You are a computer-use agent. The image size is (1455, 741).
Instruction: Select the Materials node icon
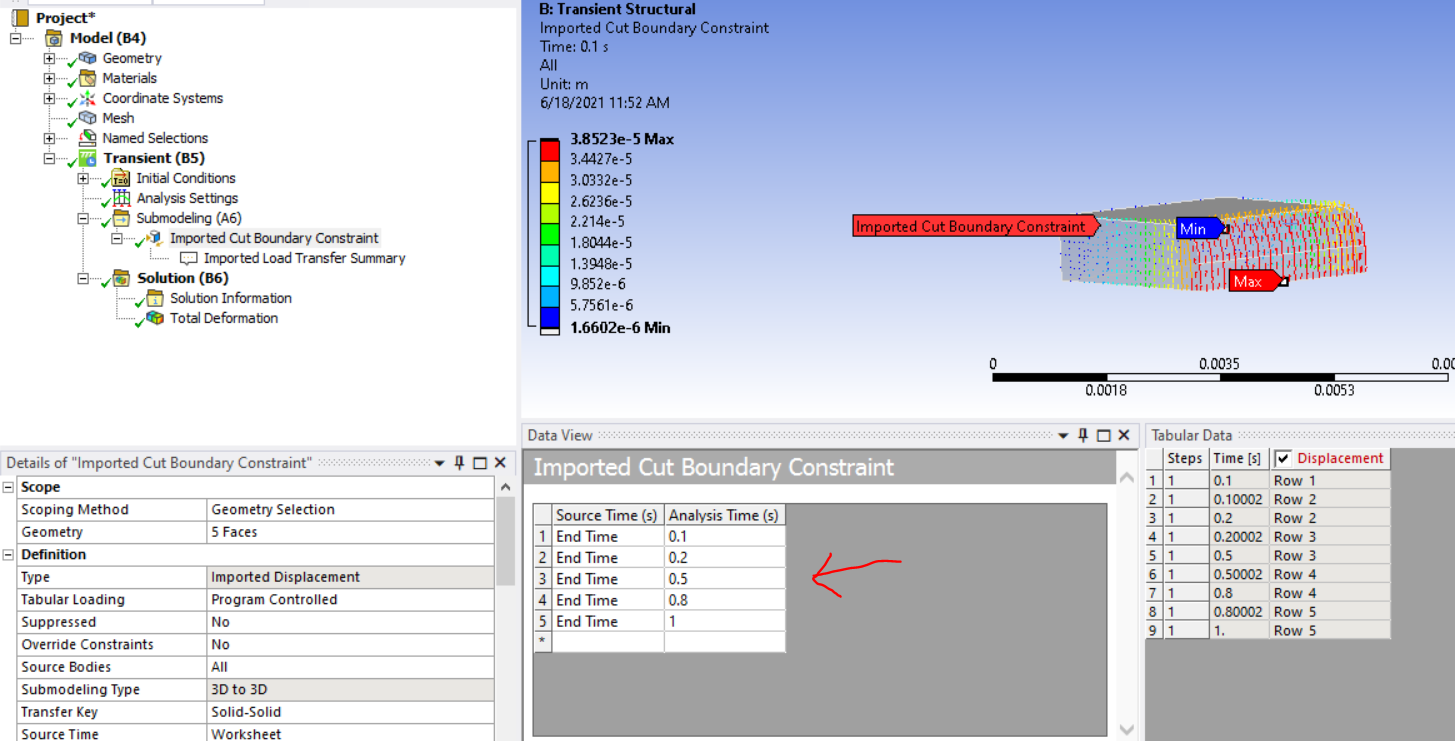[x=88, y=78]
